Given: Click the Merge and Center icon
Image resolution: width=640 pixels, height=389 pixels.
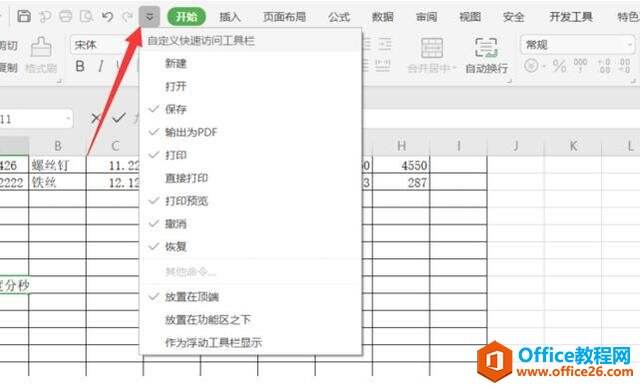Looking at the screenshot, I should coord(431,48).
